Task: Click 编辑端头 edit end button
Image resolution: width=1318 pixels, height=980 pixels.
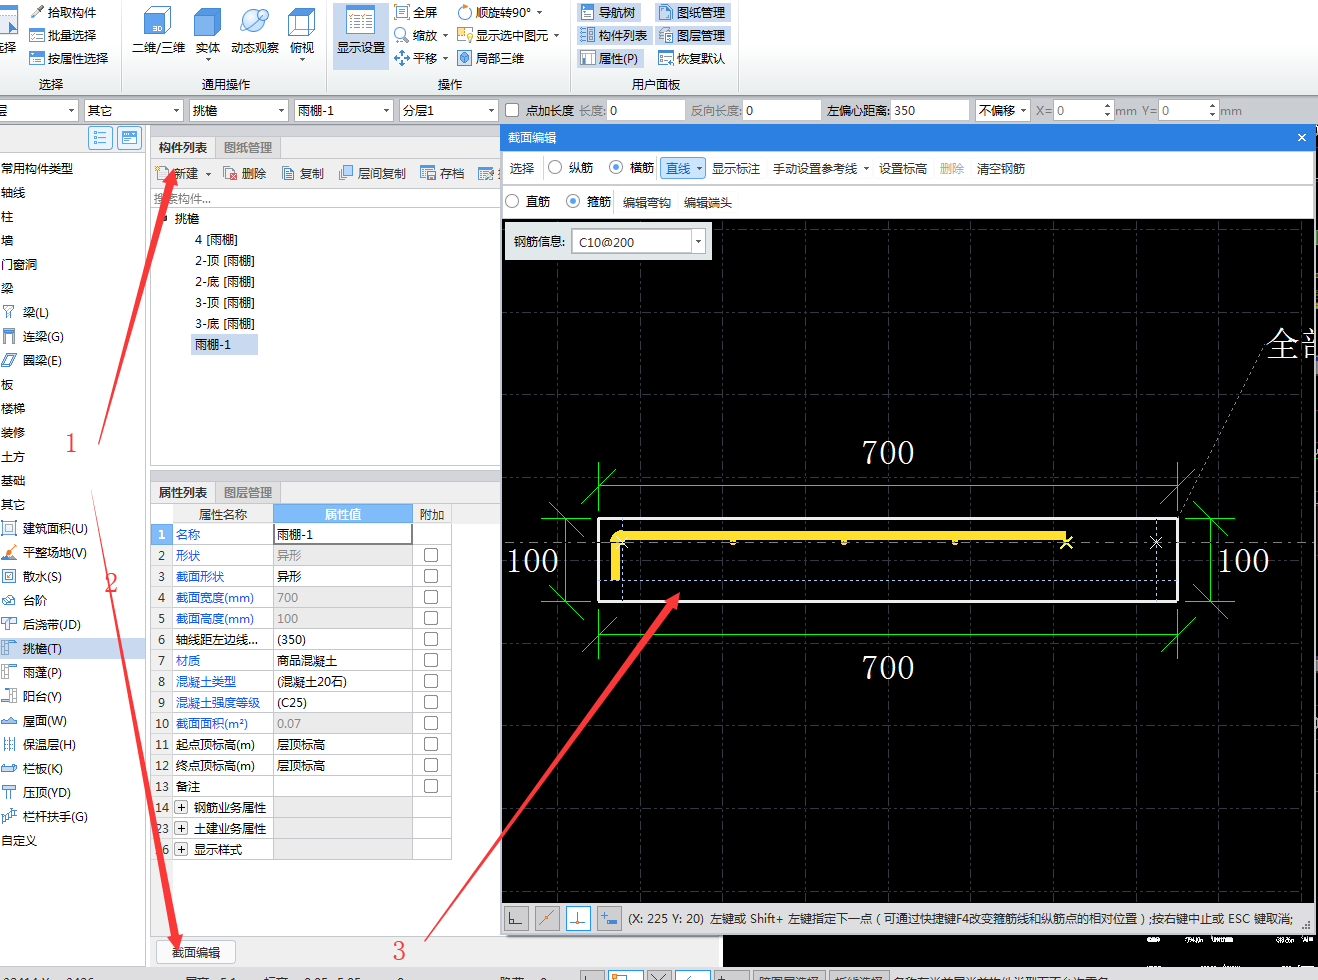Action: pyautogui.click(x=708, y=202)
